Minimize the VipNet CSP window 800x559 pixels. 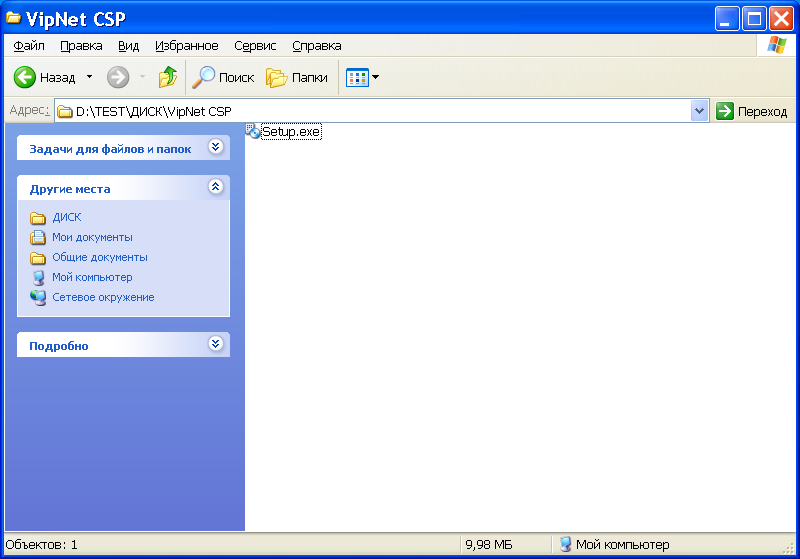pyautogui.click(x=727, y=19)
